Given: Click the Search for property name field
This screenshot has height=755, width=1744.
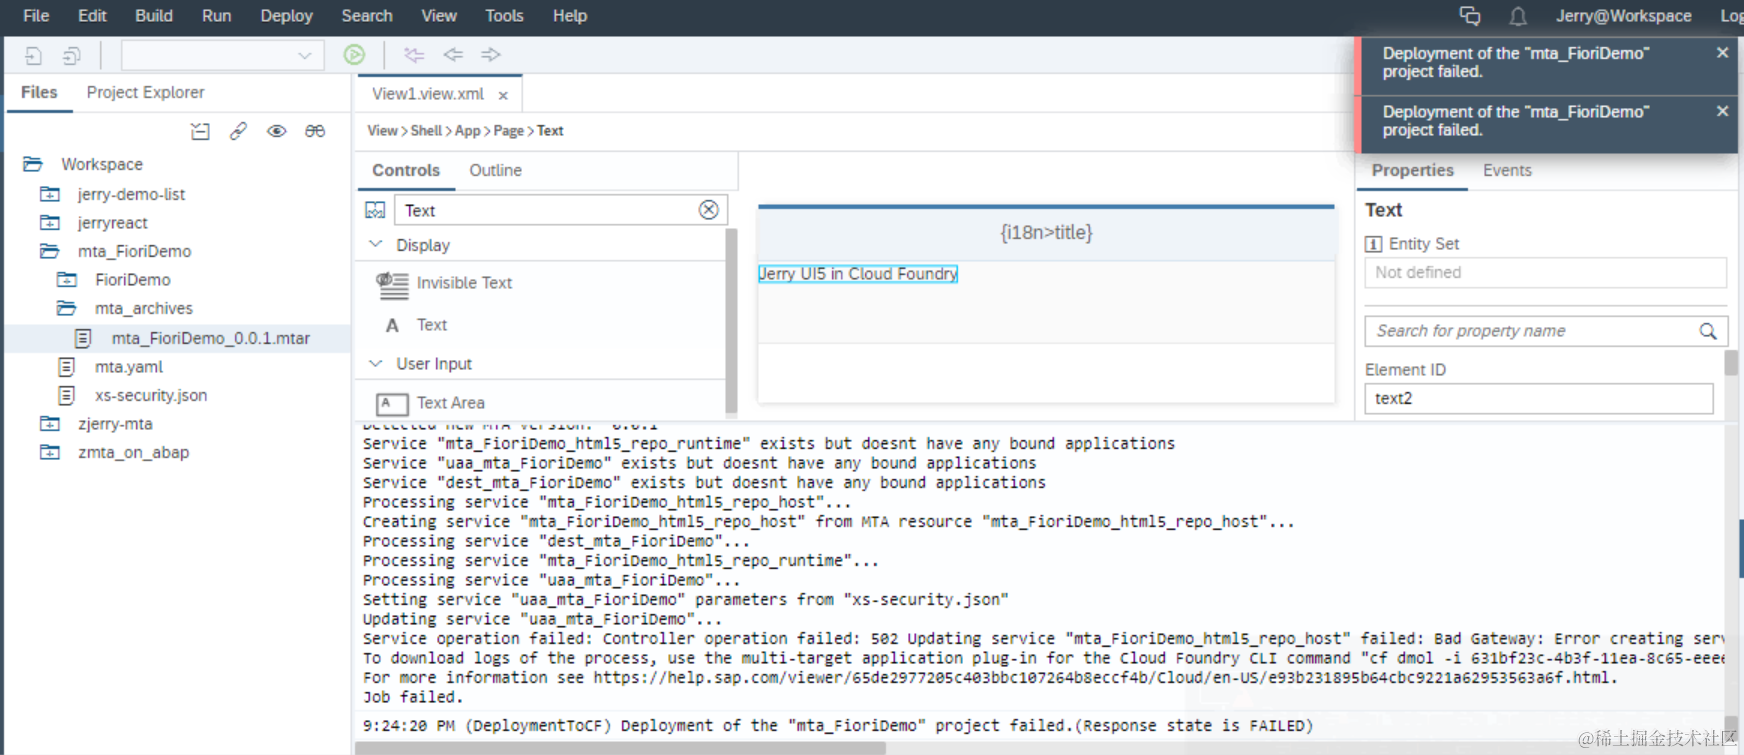Looking at the screenshot, I should point(1546,331).
